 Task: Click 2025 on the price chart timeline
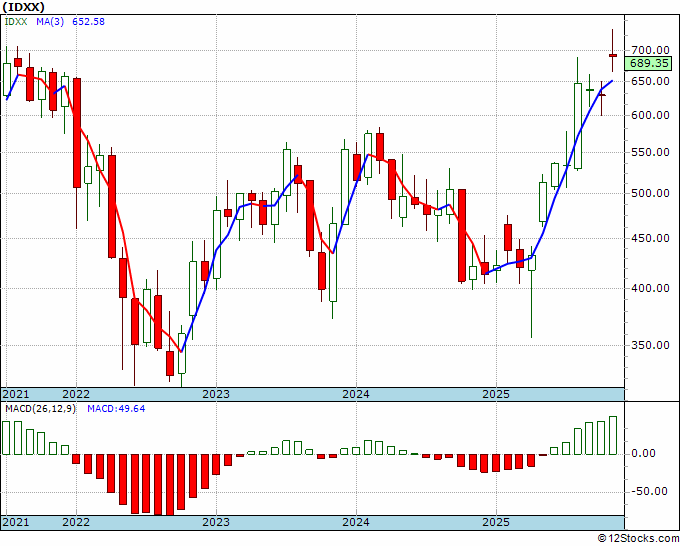(x=496, y=394)
